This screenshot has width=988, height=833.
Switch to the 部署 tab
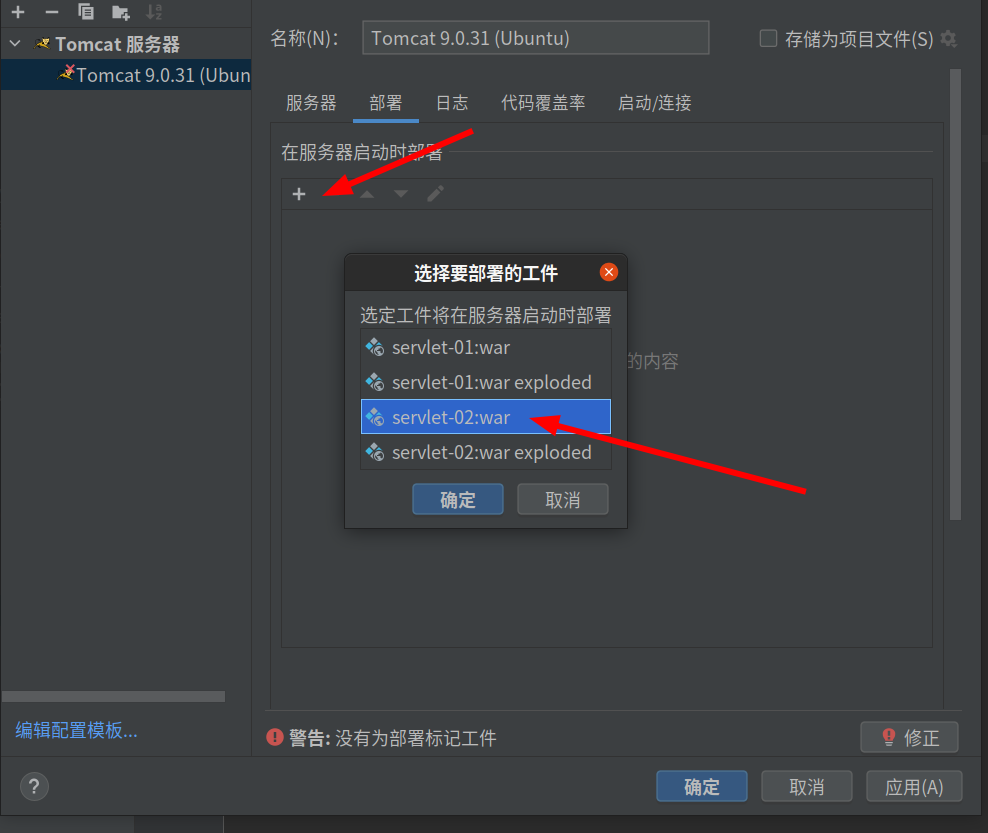pos(386,103)
